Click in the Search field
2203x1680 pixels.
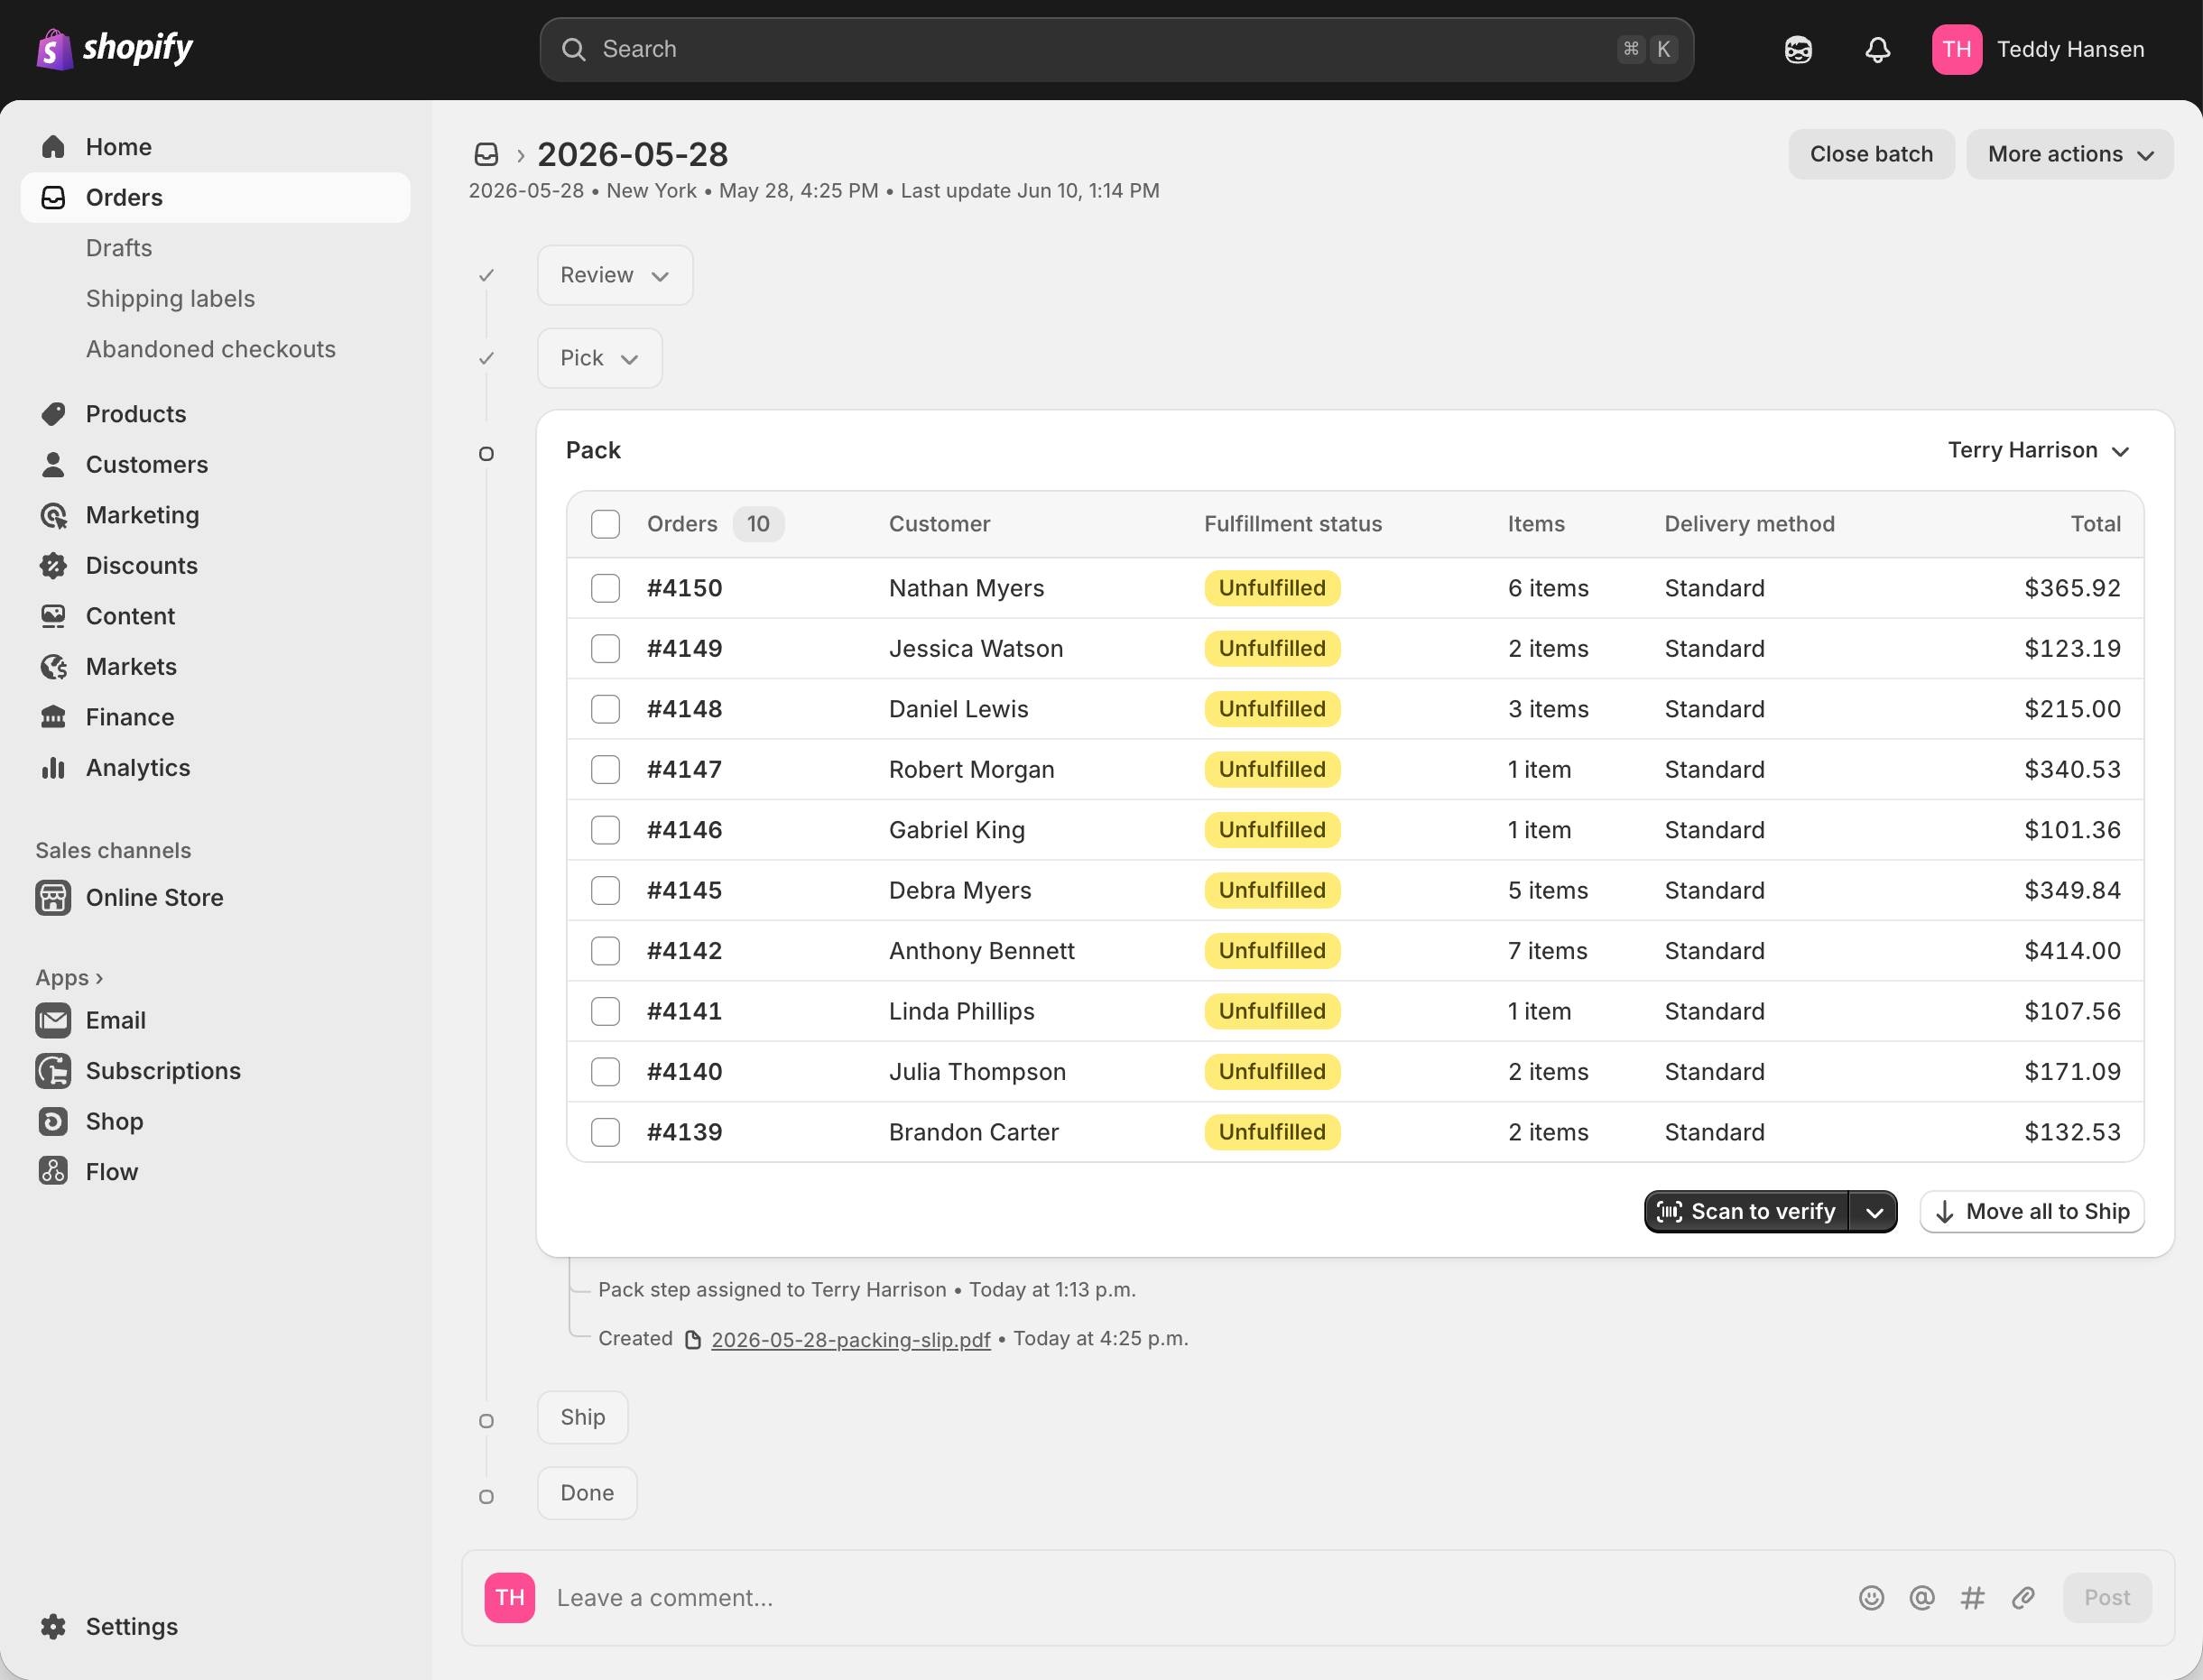[1116, 49]
